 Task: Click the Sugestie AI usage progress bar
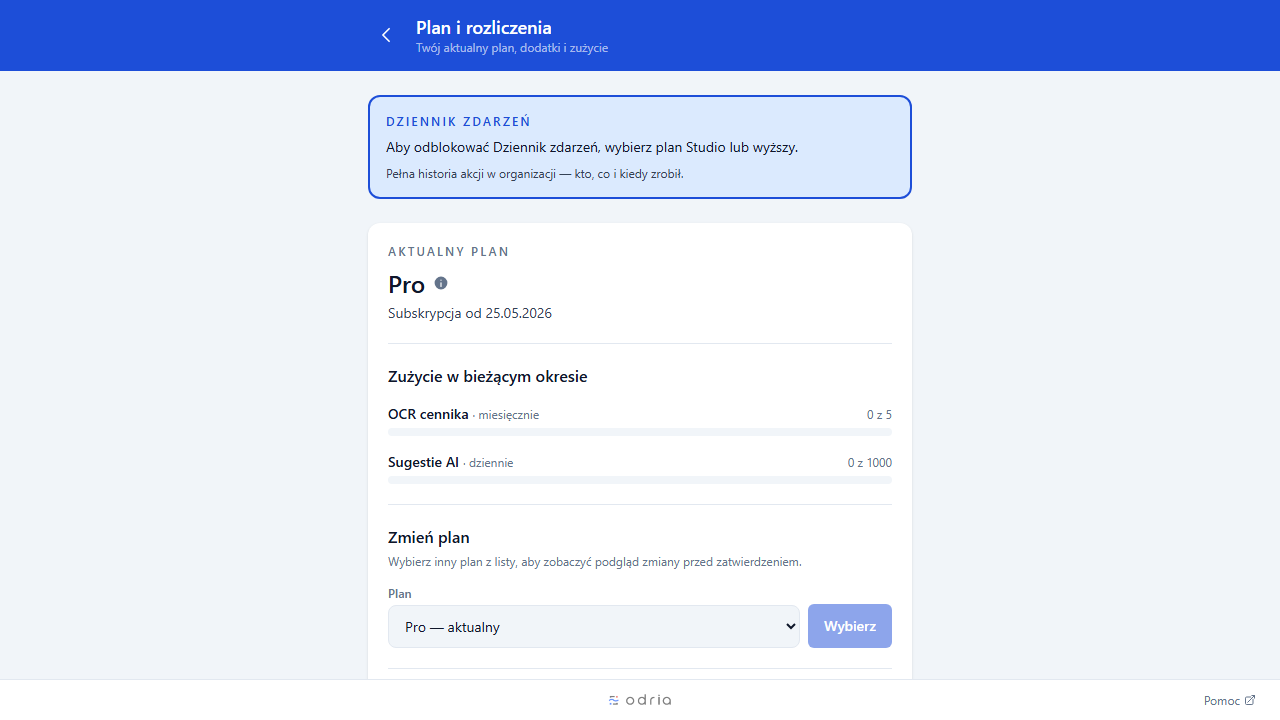tap(640, 480)
